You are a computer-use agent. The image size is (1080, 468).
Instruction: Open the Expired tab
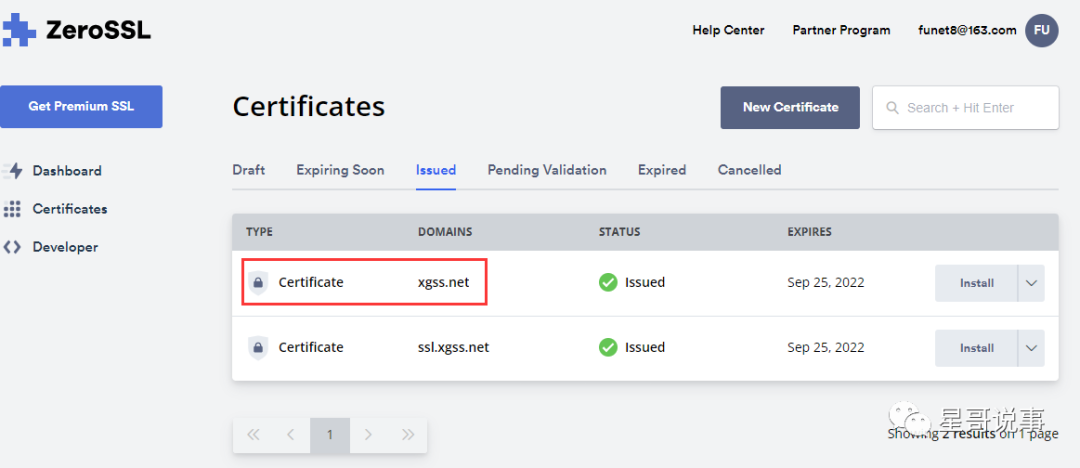click(x=662, y=170)
